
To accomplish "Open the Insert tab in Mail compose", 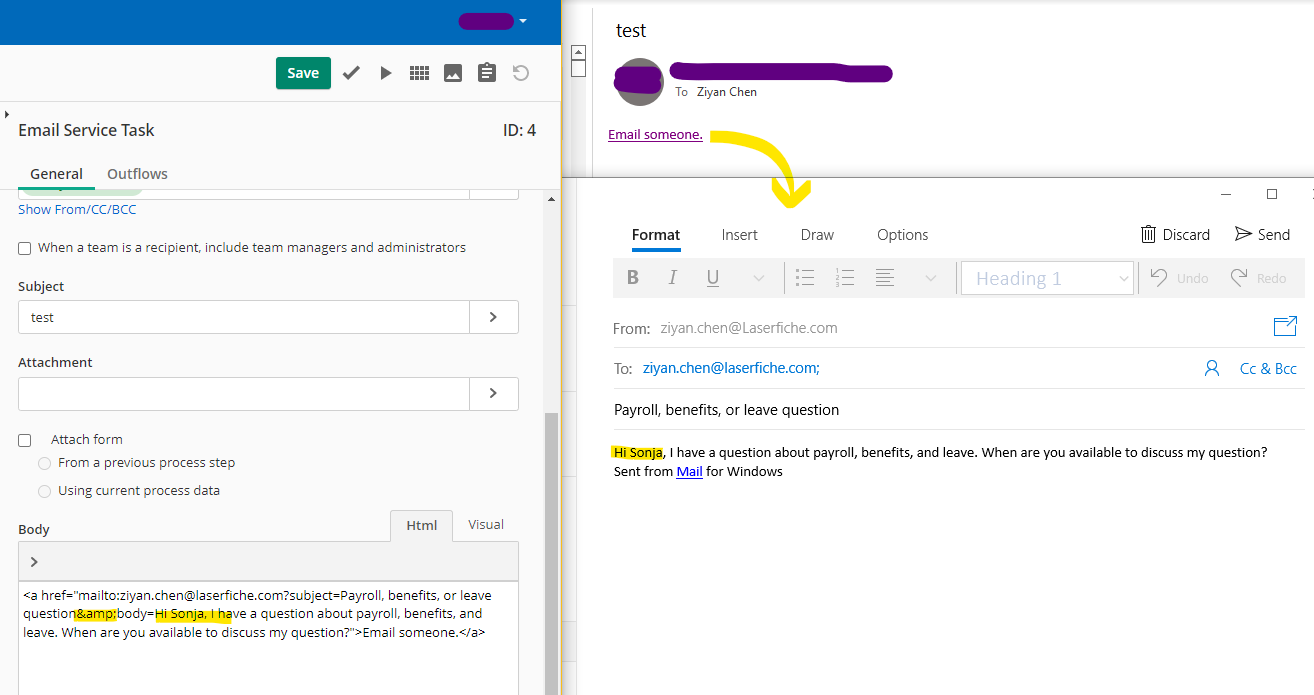I will pos(740,235).
